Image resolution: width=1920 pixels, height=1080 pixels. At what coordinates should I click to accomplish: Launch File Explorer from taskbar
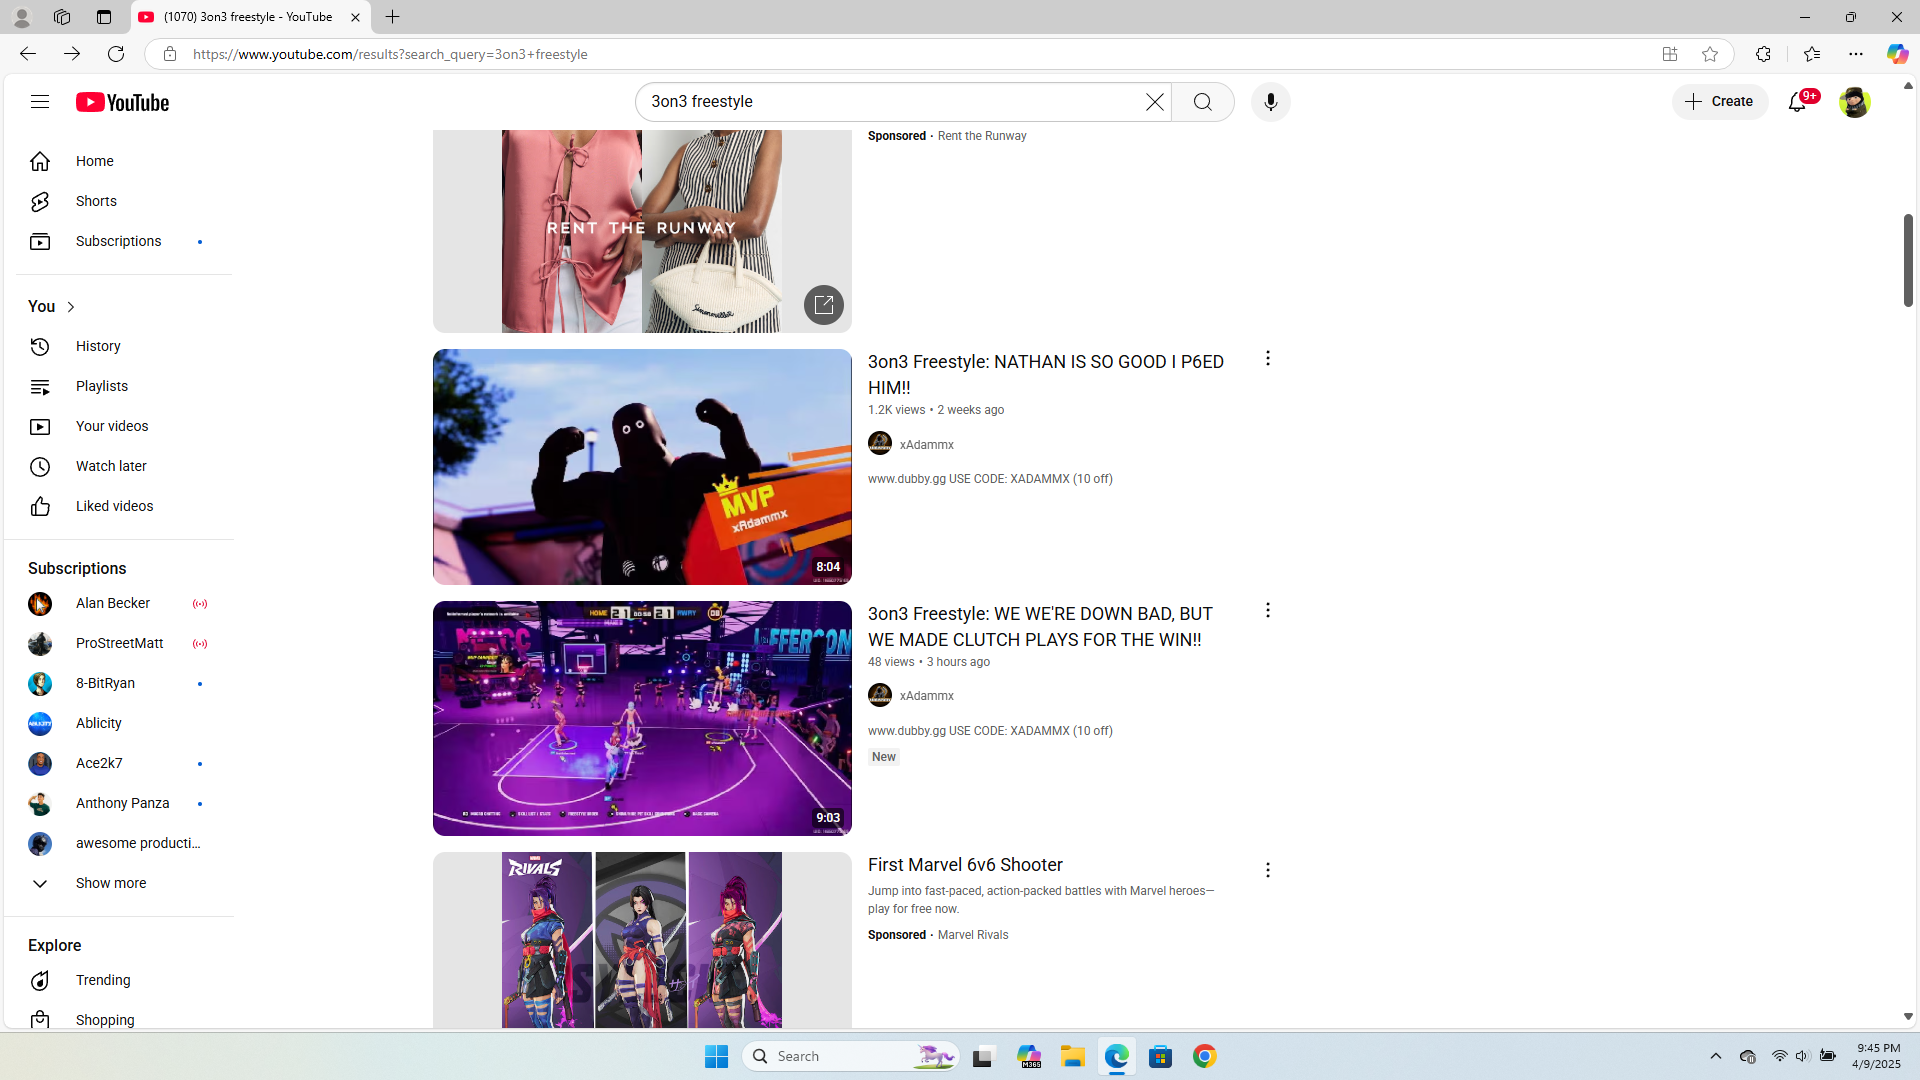1073,1056
